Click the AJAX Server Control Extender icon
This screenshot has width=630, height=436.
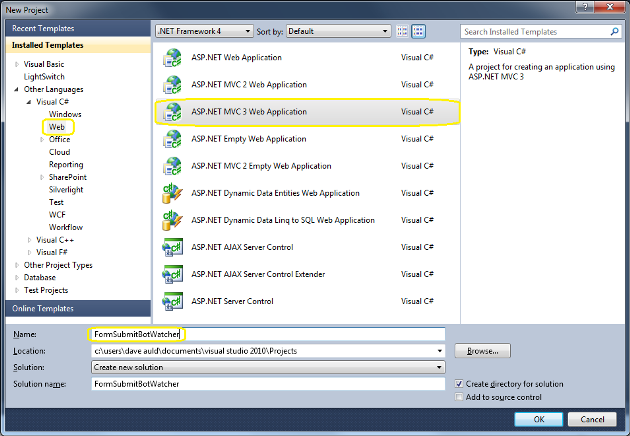click(x=172, y=274)
